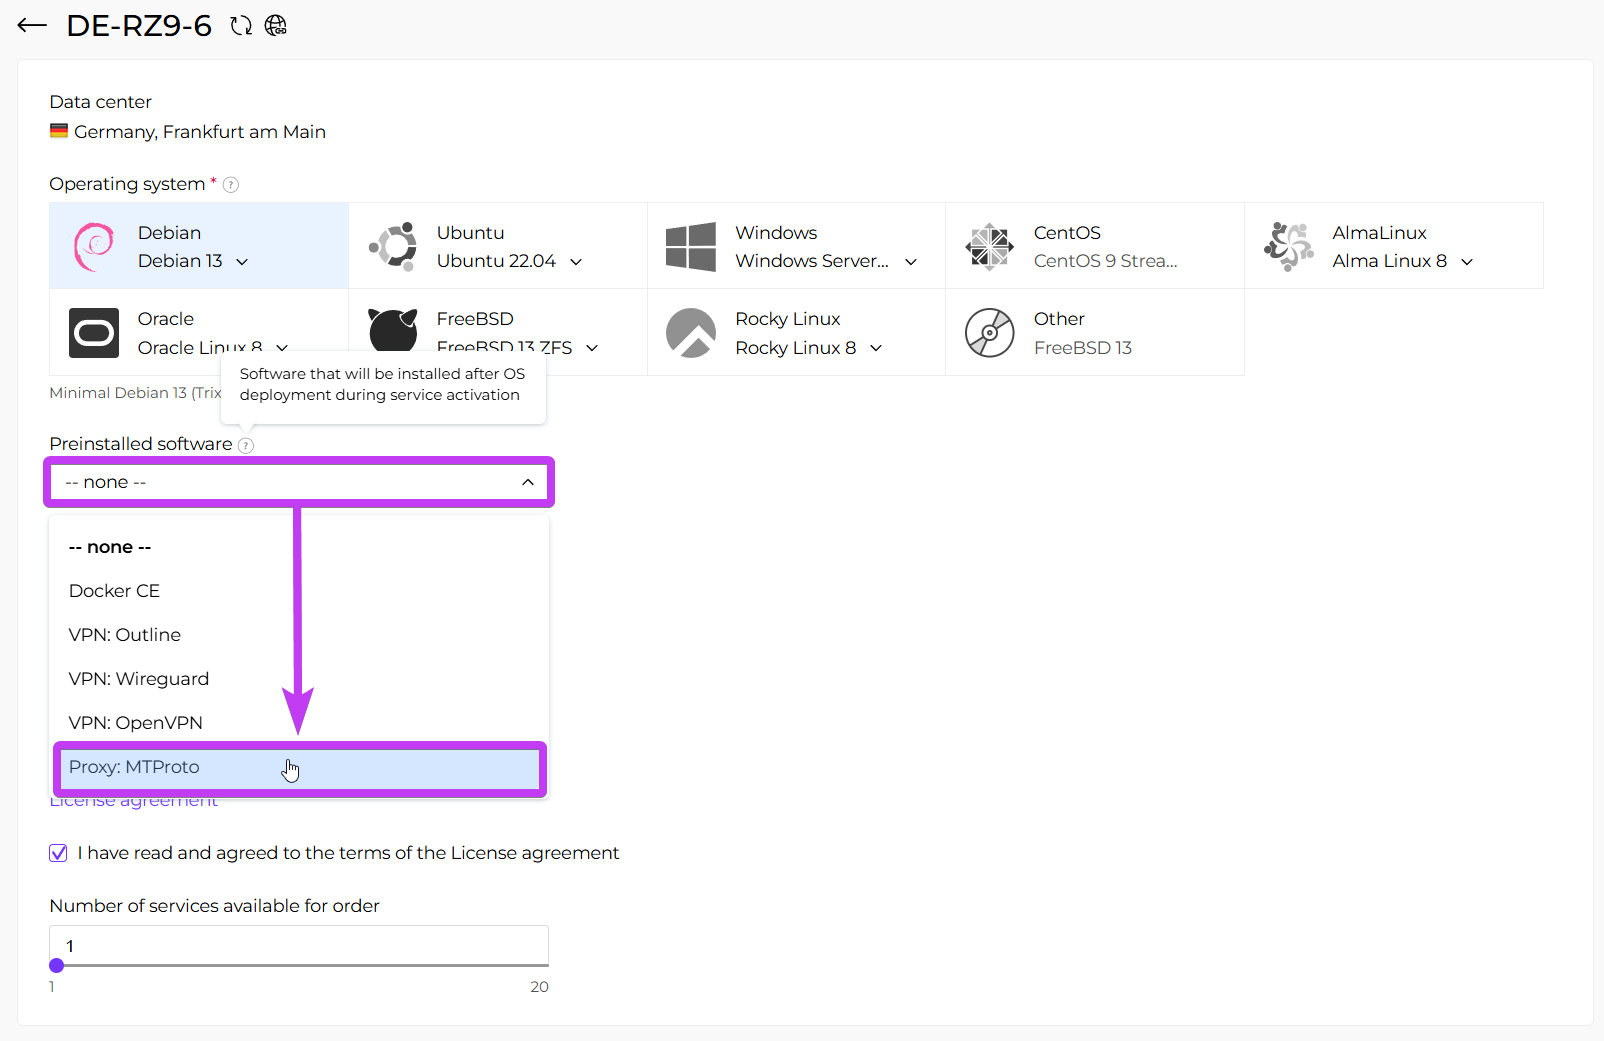This screenshot has height=1041, width=1604.
Task: Click the 'Minimal Debian 13' description text
Action: (x=135, y=393)
